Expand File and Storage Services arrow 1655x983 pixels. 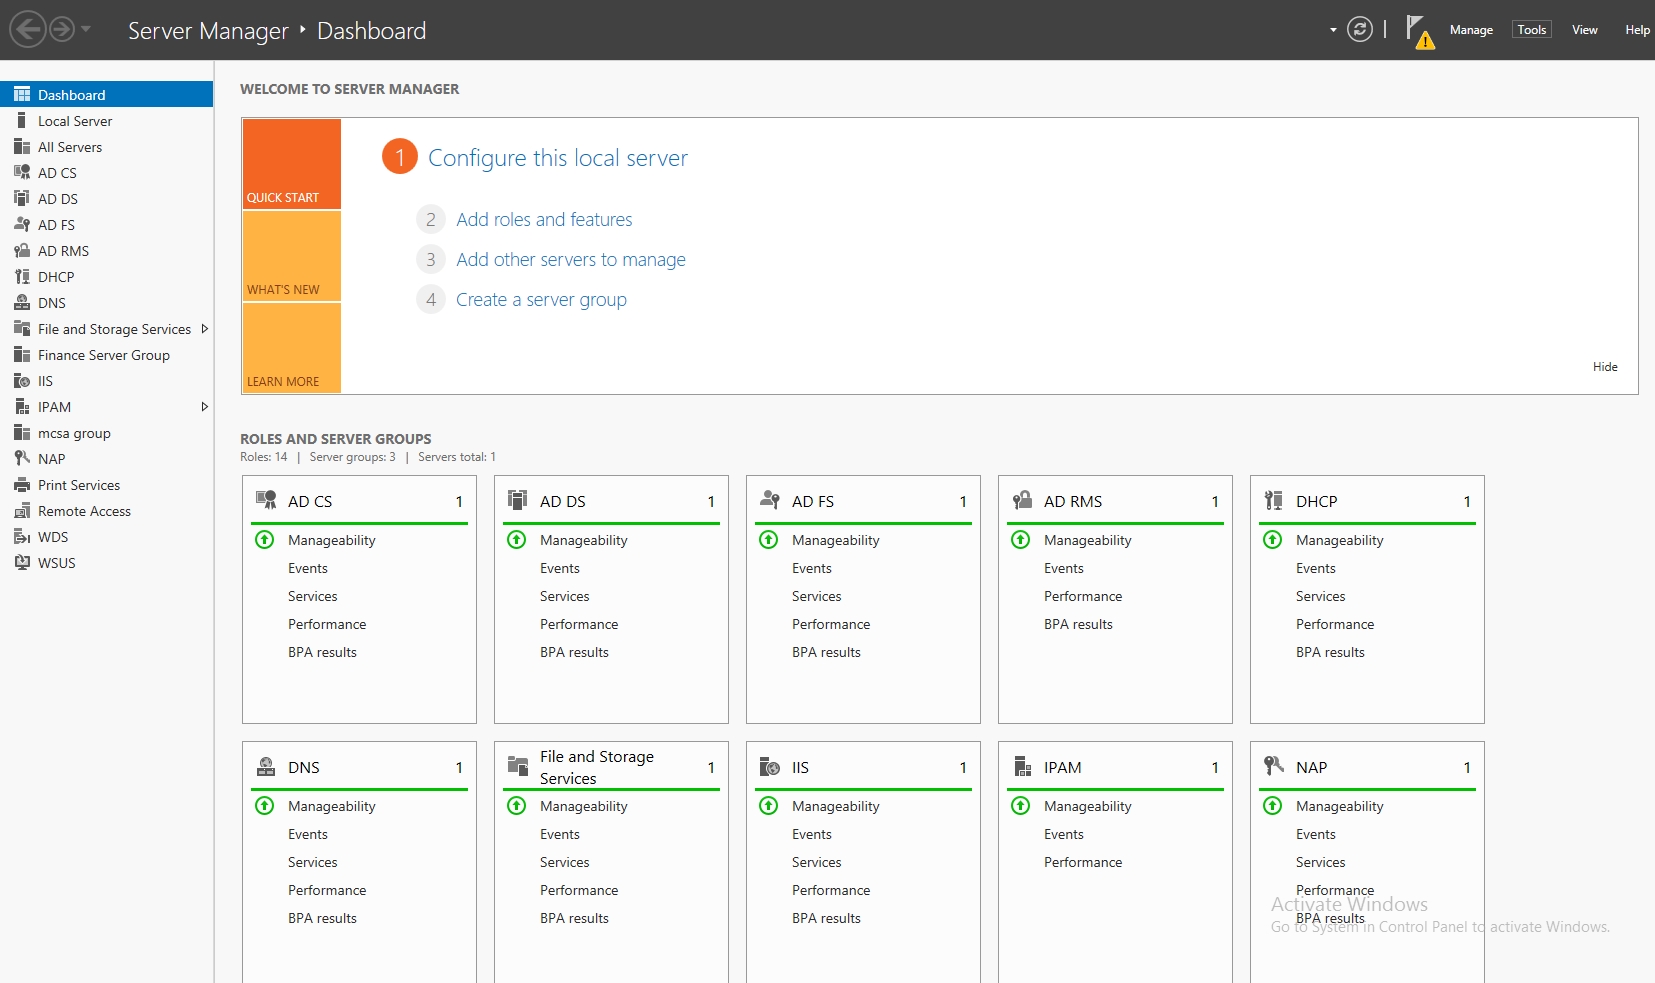click(204, 329)
